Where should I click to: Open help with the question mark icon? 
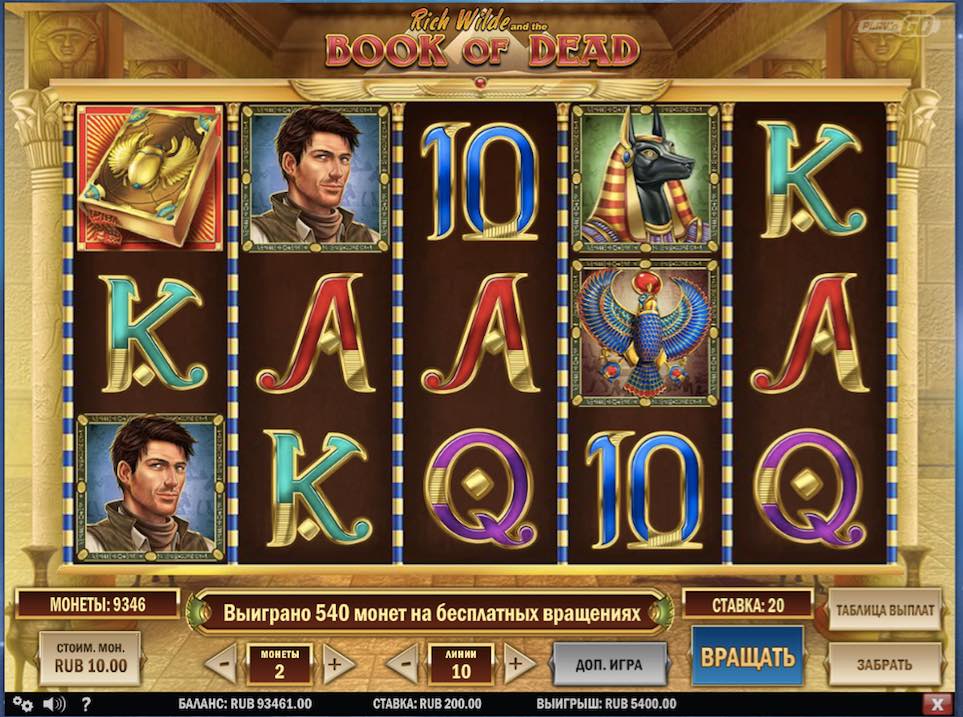tap(86, 704)
